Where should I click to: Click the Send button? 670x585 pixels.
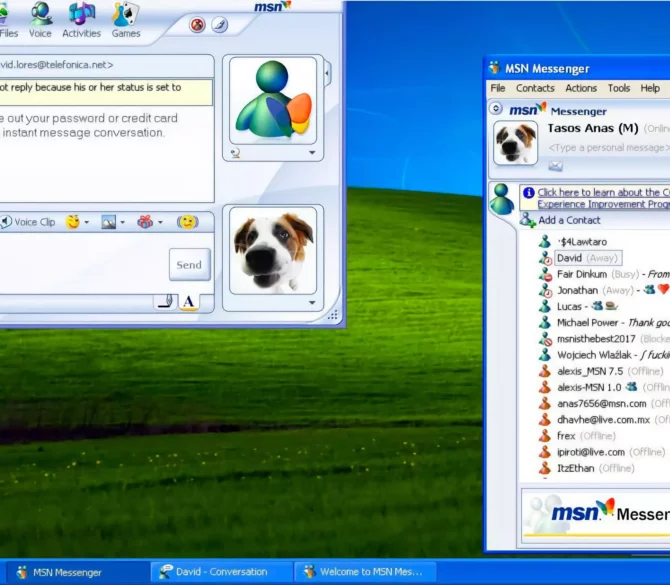(x=190, y=265)
